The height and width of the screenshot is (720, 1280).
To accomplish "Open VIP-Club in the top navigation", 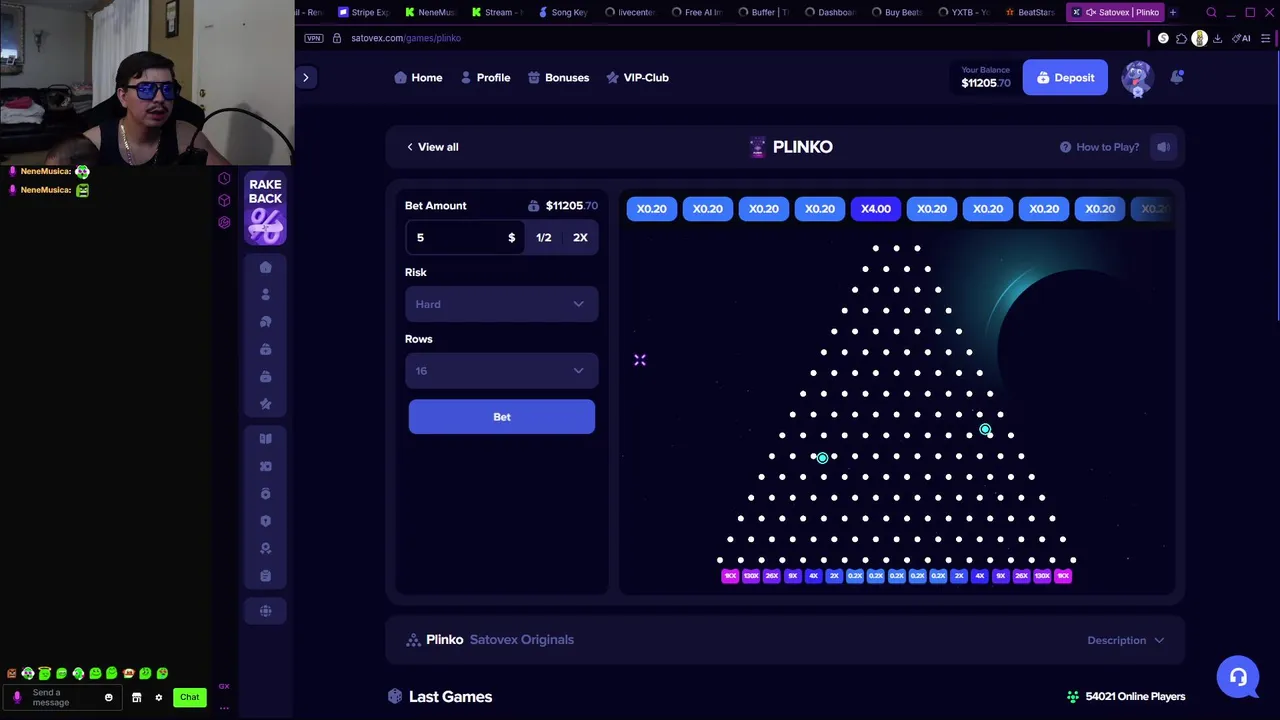I will [637, 77].
